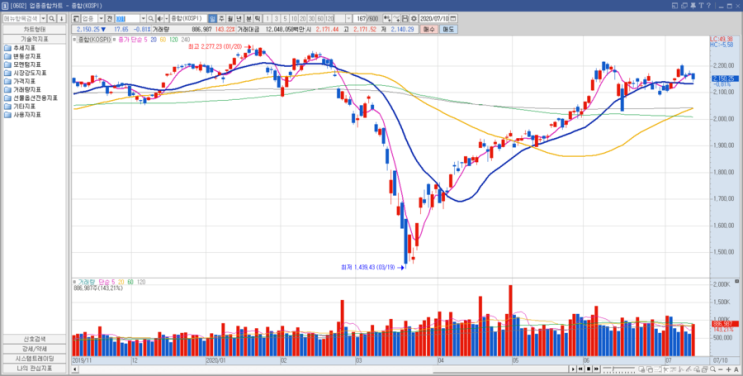Viewport: 743px width, 376px height.
Task: Open the 나의 관심지표 section
Action: [x=34, y=368]
